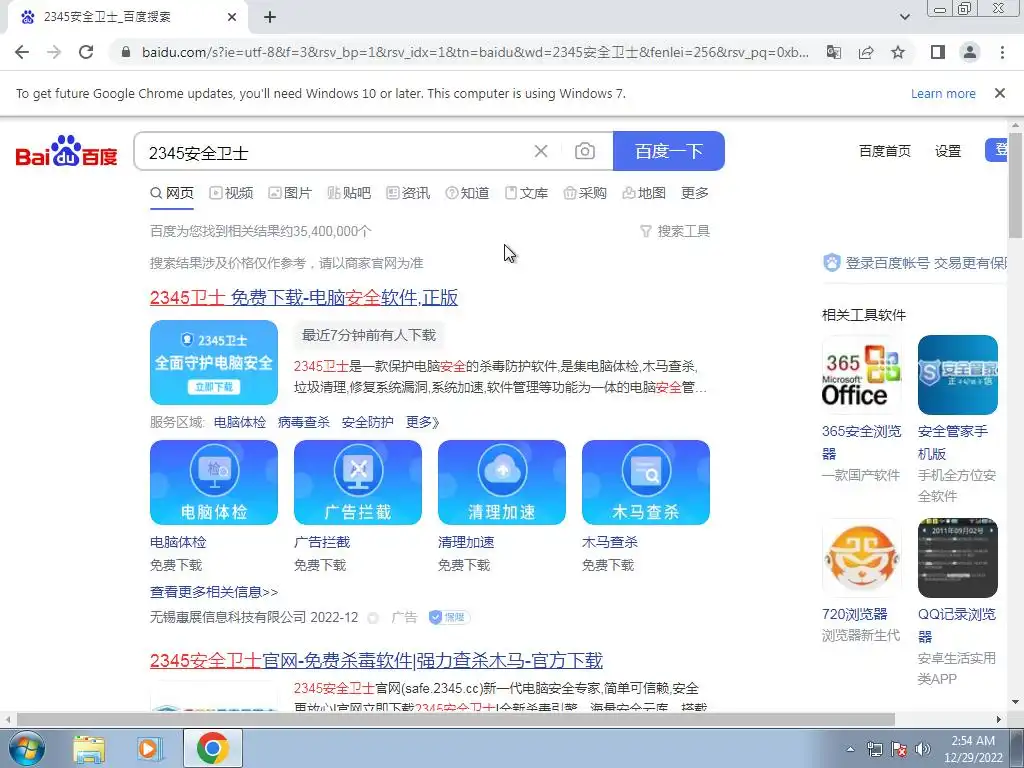Open the 安全管家手机版 link
This screenshot has height=768, width=1024.
point(953,442)
